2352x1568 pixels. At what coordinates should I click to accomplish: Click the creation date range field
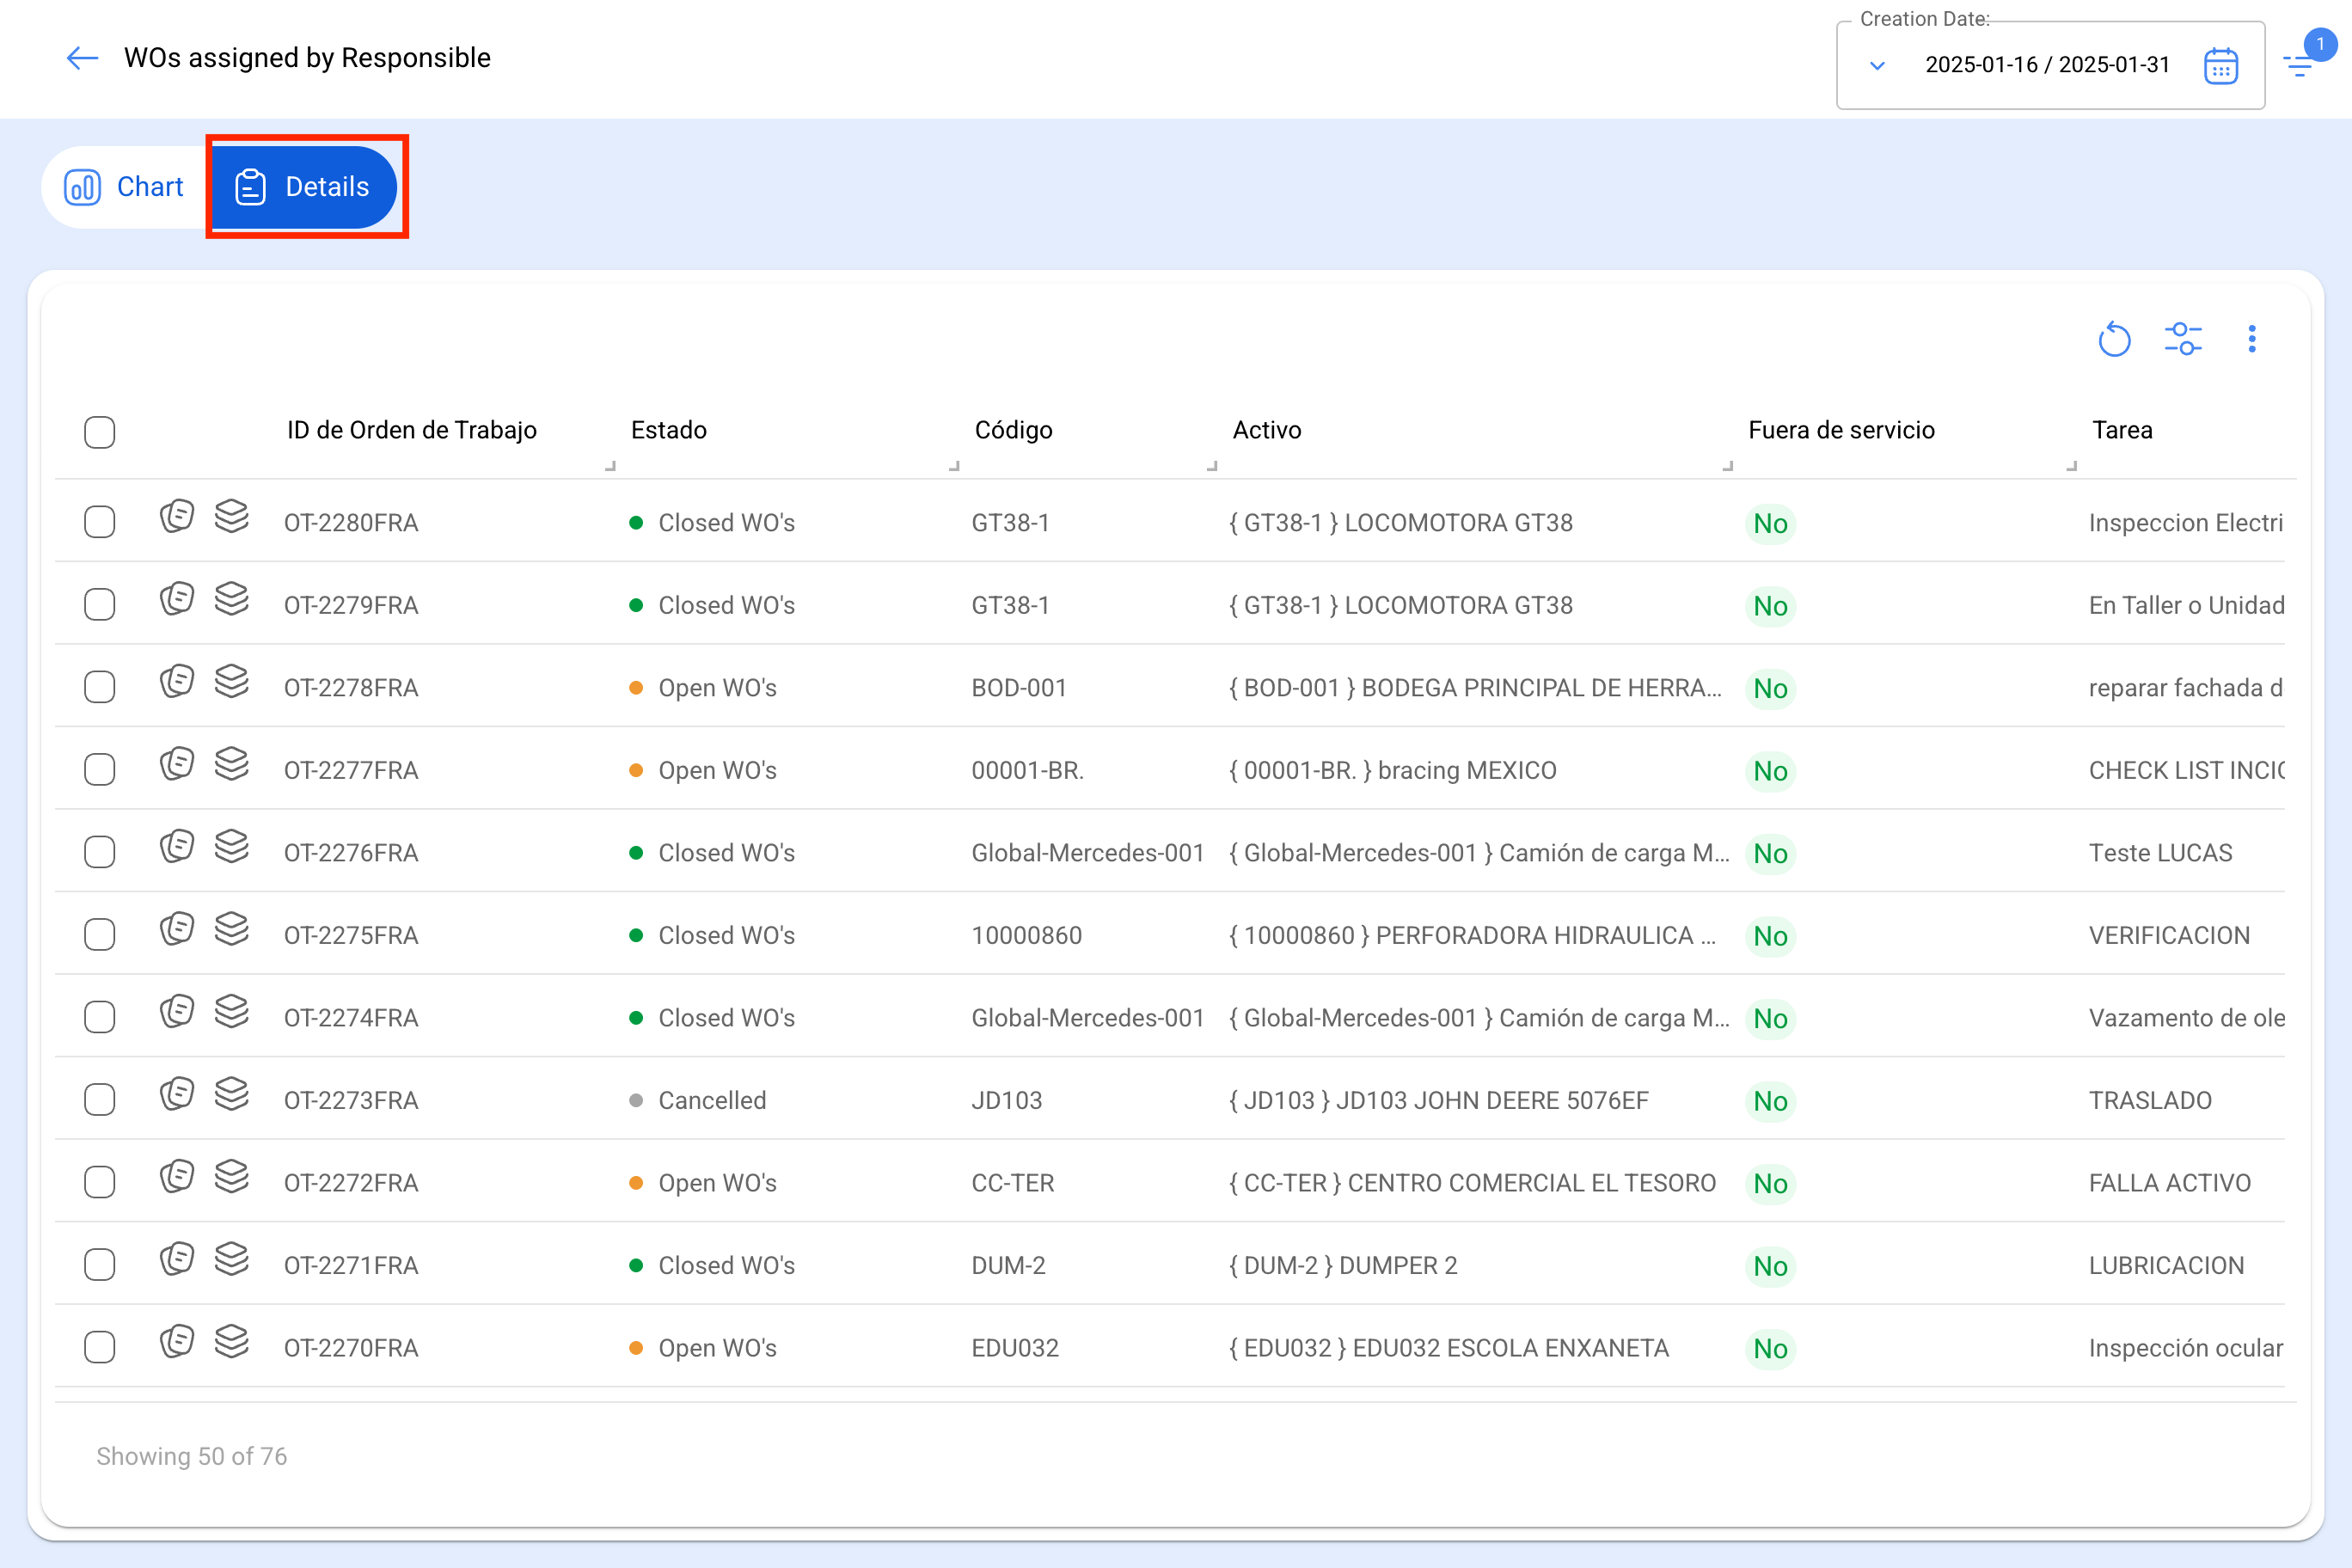(x=2049, y=65)
